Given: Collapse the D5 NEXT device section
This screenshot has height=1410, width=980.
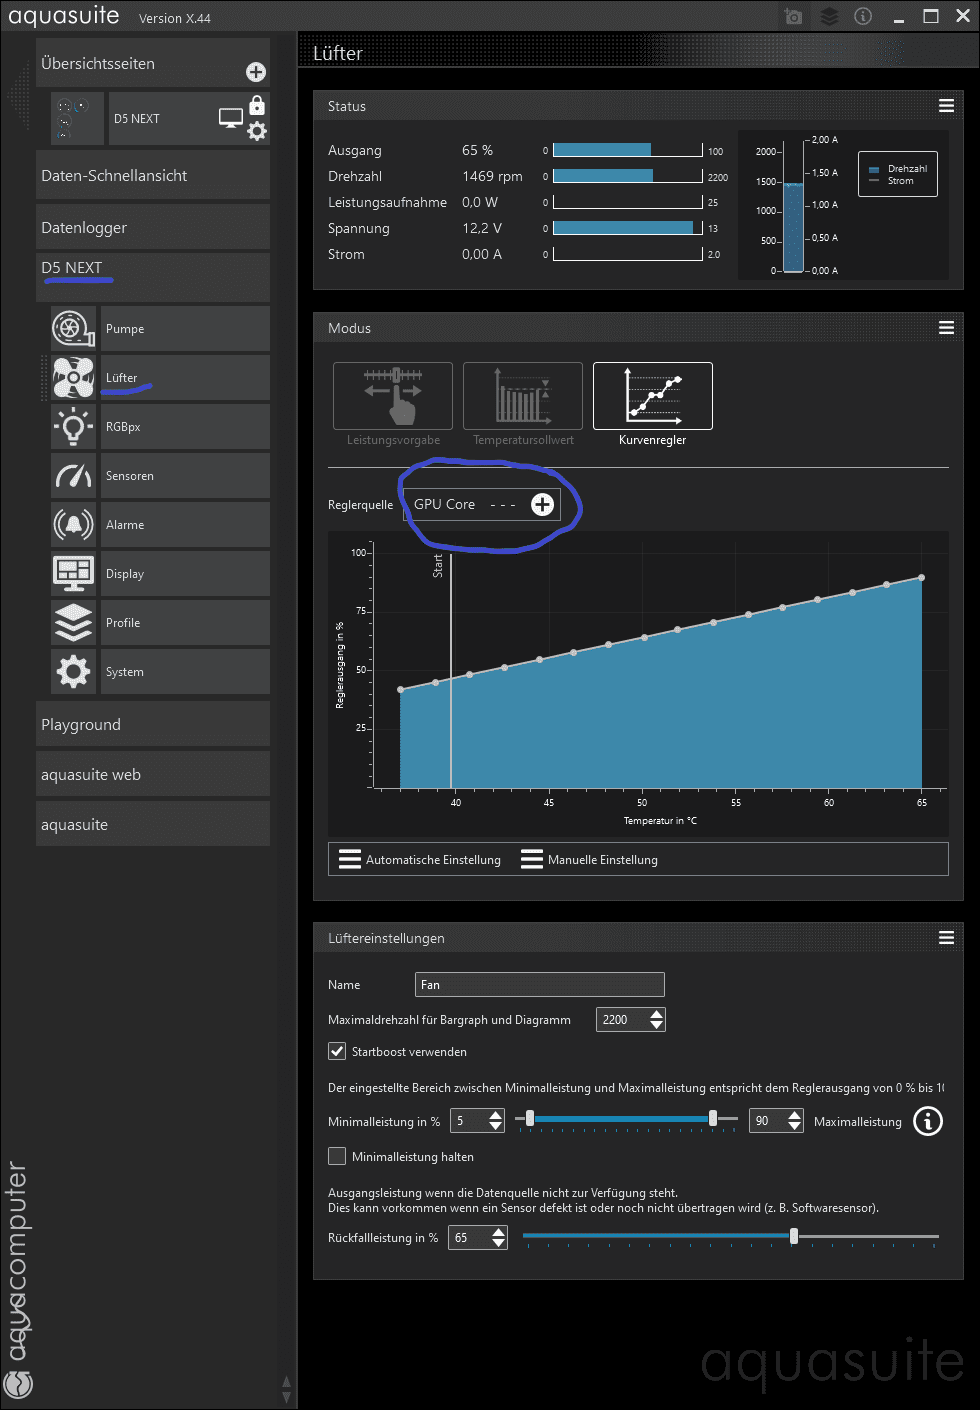Looking at the screenshot, I should coord(153,277).
